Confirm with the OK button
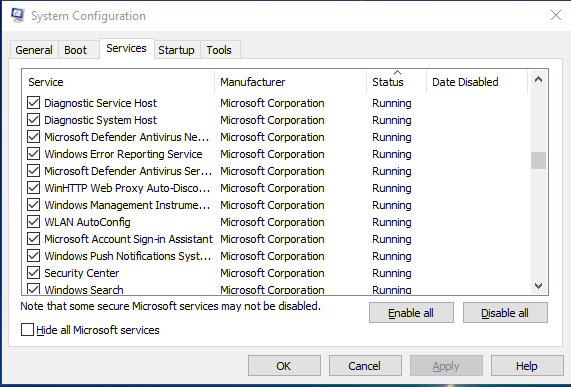The image size is (571, 387). coord(284,366)
